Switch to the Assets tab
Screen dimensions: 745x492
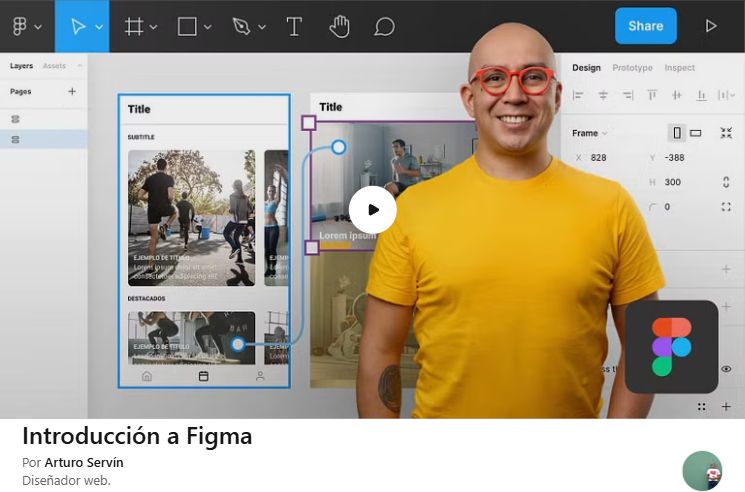click(x=54, y=66)
